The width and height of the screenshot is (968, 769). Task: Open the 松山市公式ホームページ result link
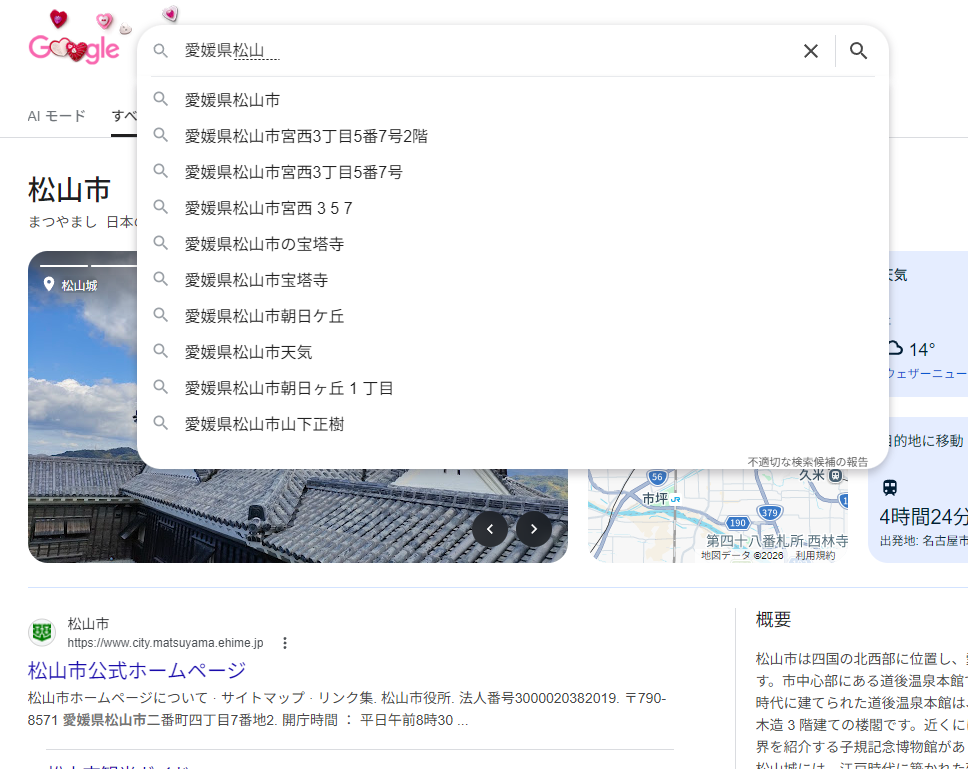point(137,670)
